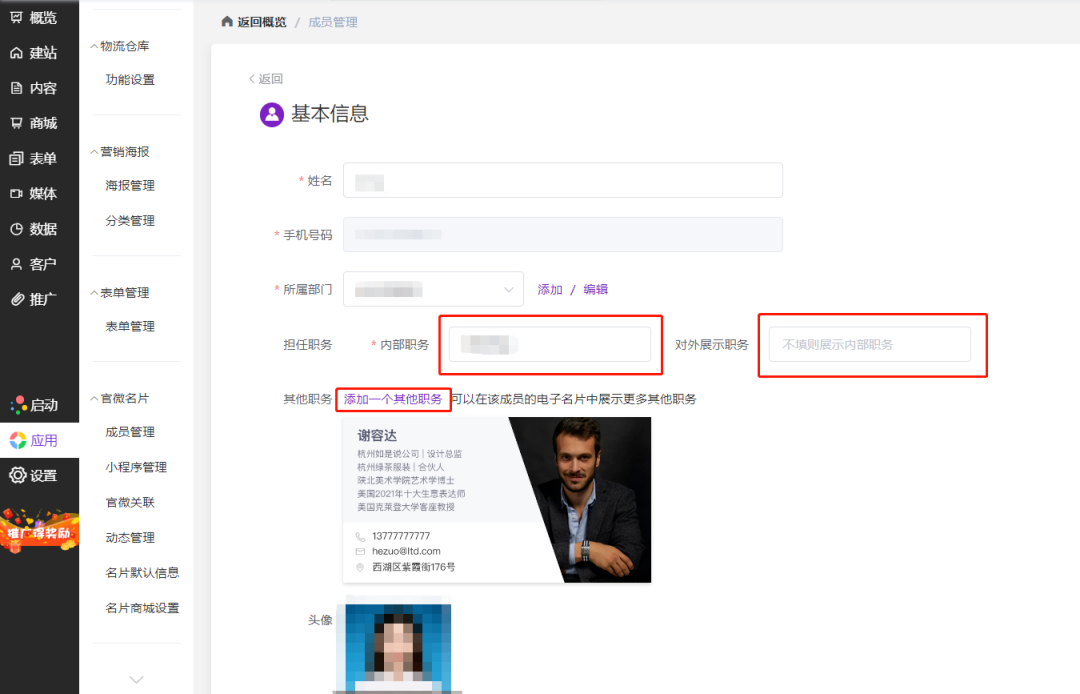Open the 所属部门 department dropdown

pyautogui.click(x=433, y=289)
